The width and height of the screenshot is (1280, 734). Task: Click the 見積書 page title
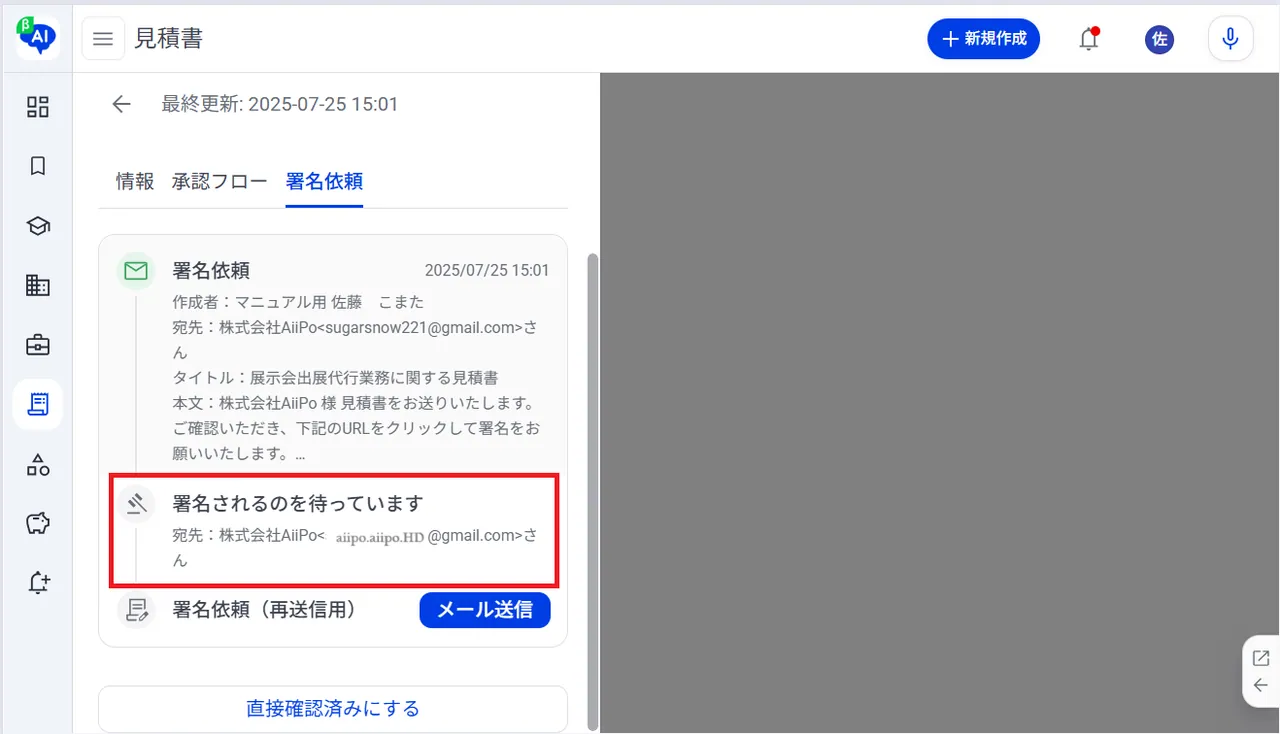click(169, 39)
